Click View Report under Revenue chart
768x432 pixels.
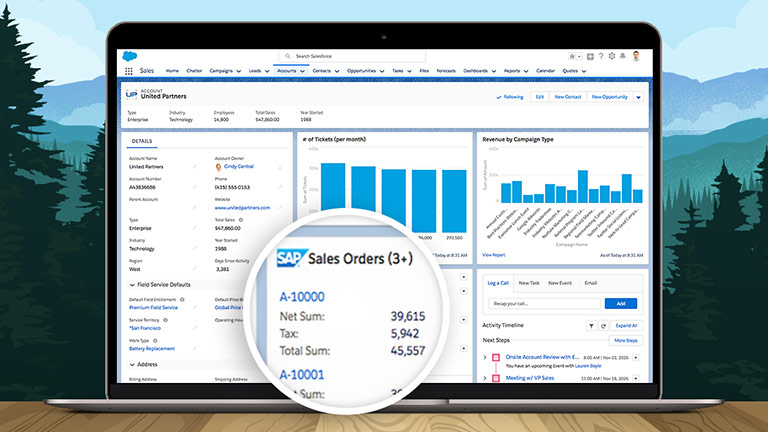coord(493,255)
